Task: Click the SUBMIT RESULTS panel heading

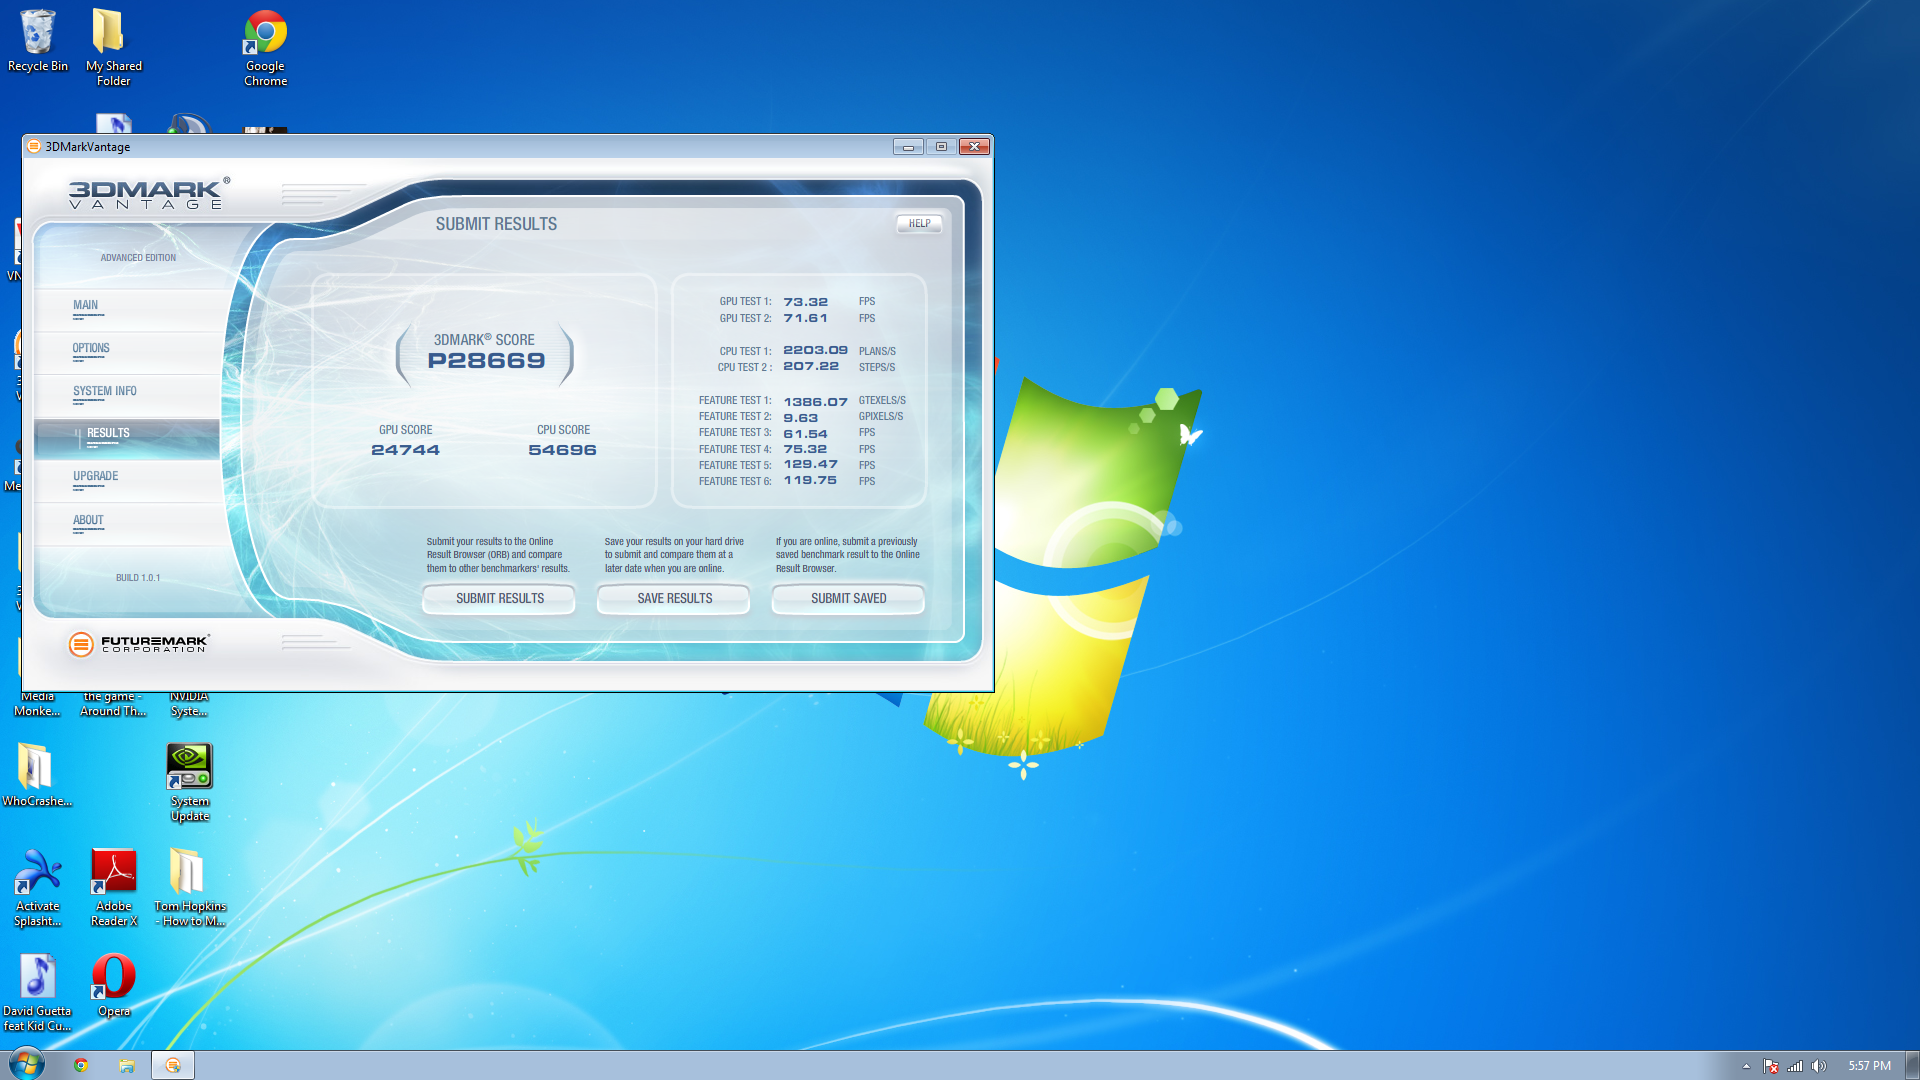Action: click(496, 224)
